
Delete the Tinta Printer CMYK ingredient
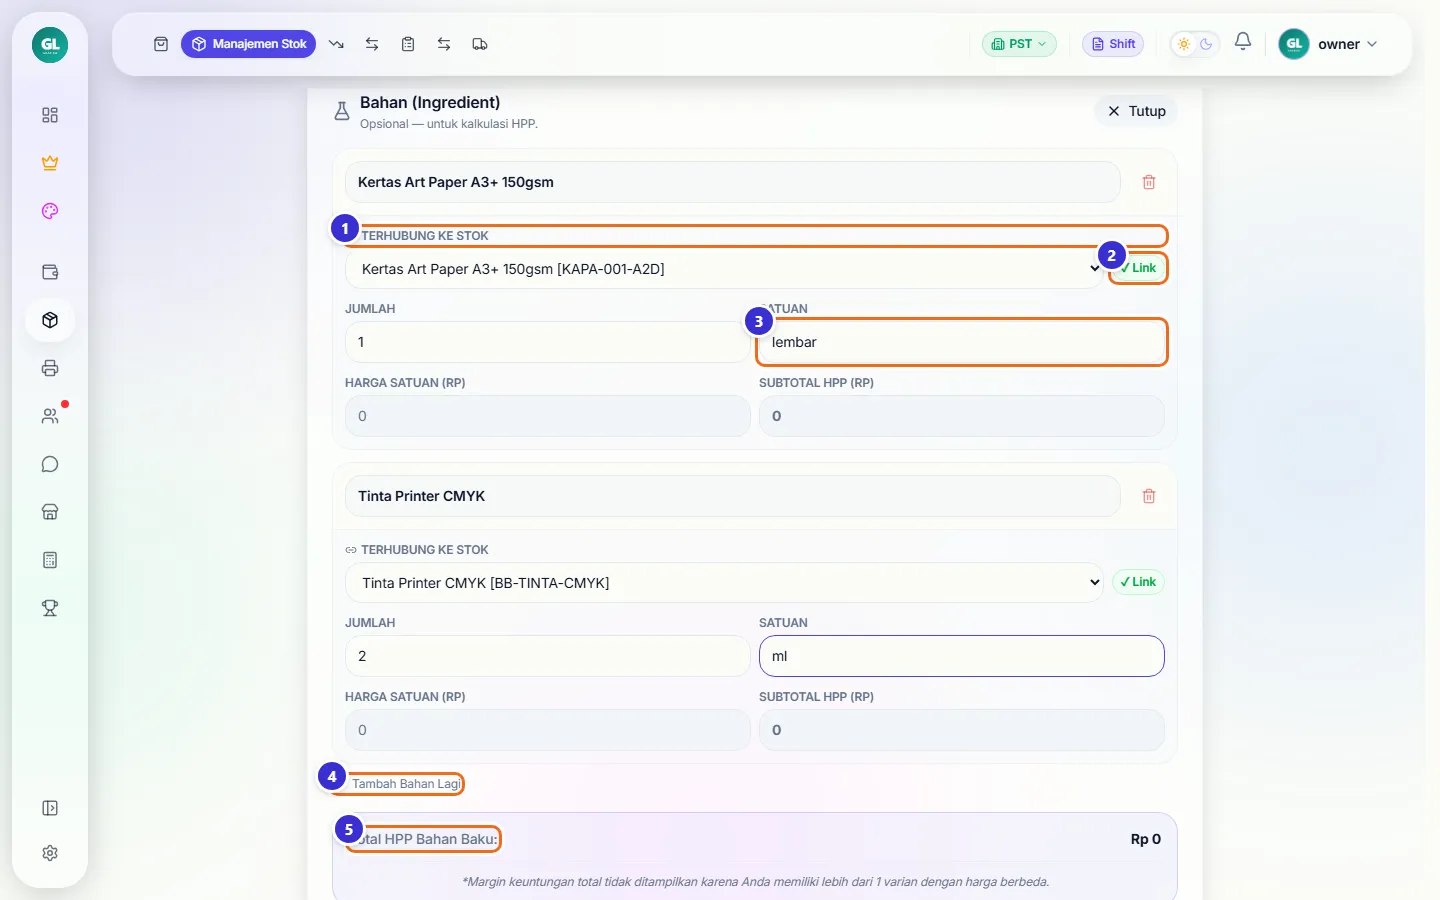[1149, 496]
